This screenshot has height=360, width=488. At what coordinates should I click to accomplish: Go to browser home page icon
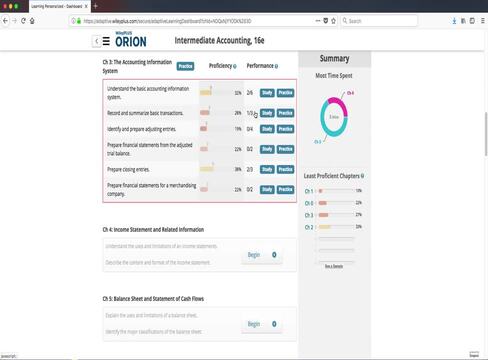click(32, 21)
